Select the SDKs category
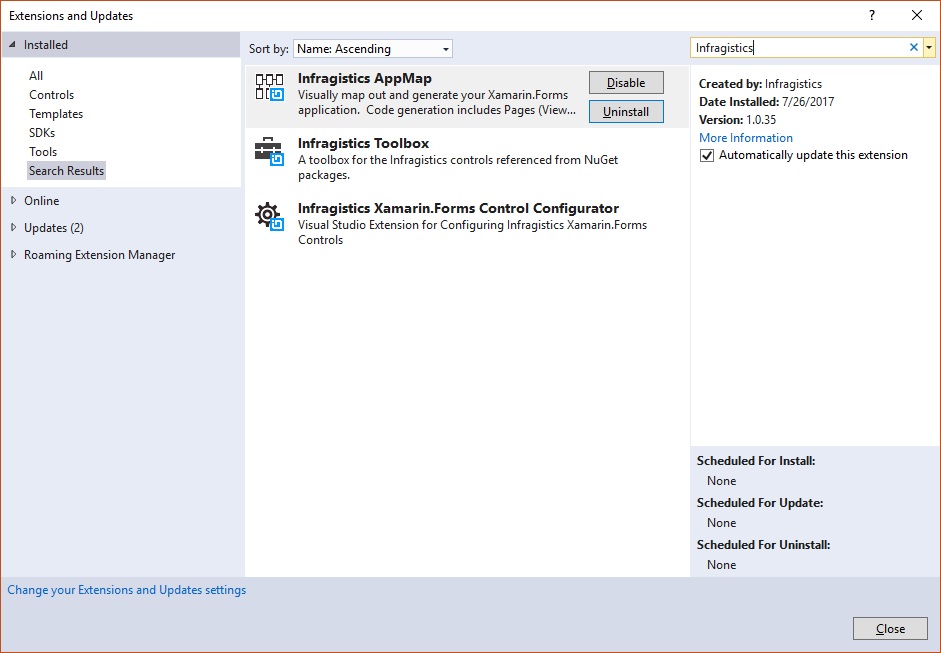This screenshot has height=653, width=941. coord(42,133)
